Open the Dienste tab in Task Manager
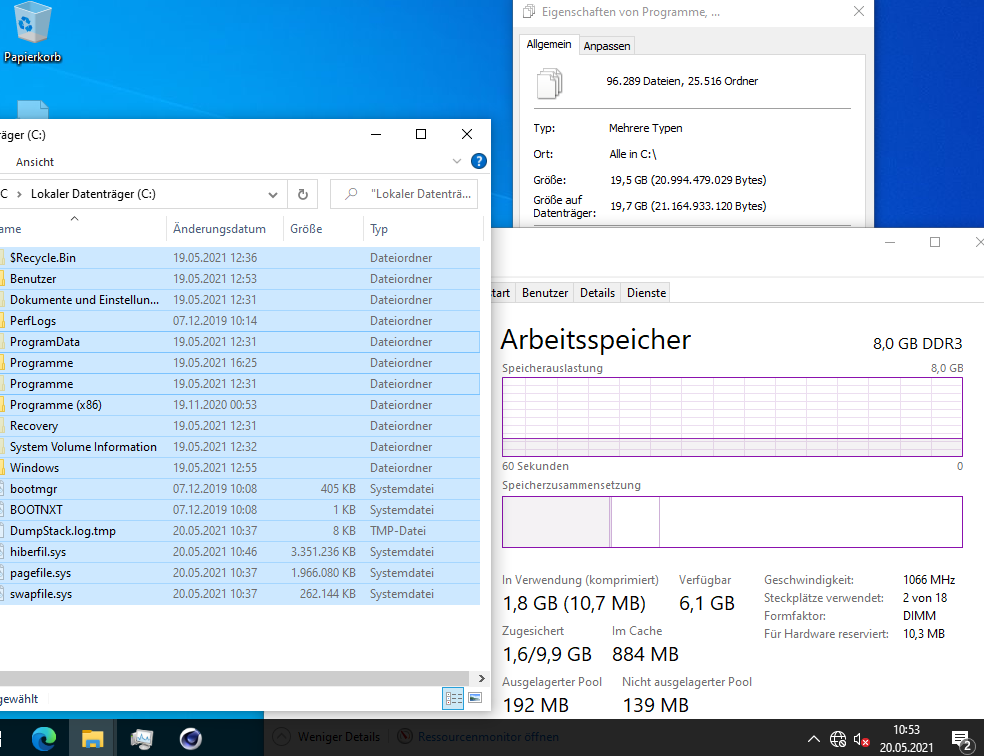 [x=646, y=293]
